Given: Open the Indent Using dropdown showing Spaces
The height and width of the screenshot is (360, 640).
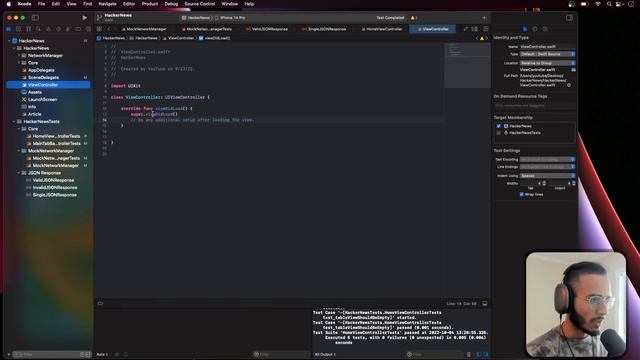Looking at the screenshot, I should click(548, 176).
